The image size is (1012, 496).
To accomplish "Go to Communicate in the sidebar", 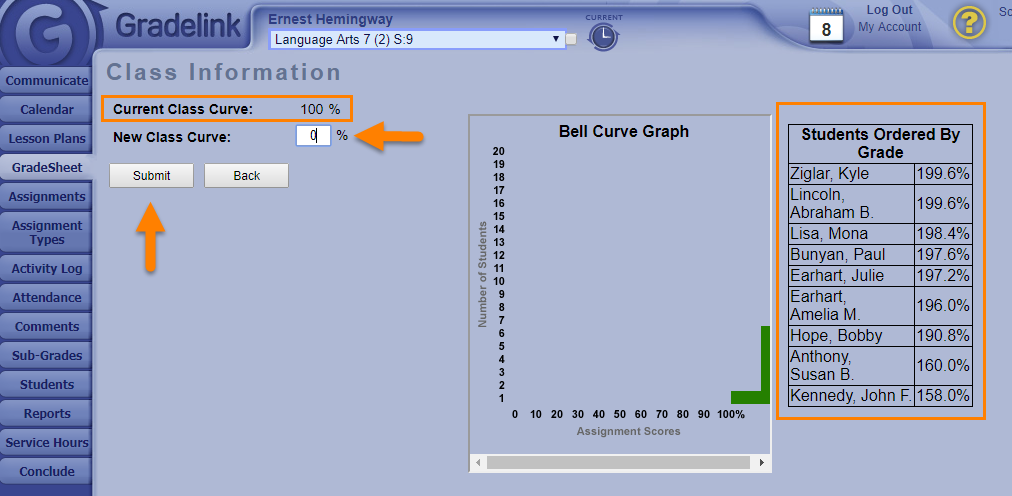I will [x=46, y=81].
